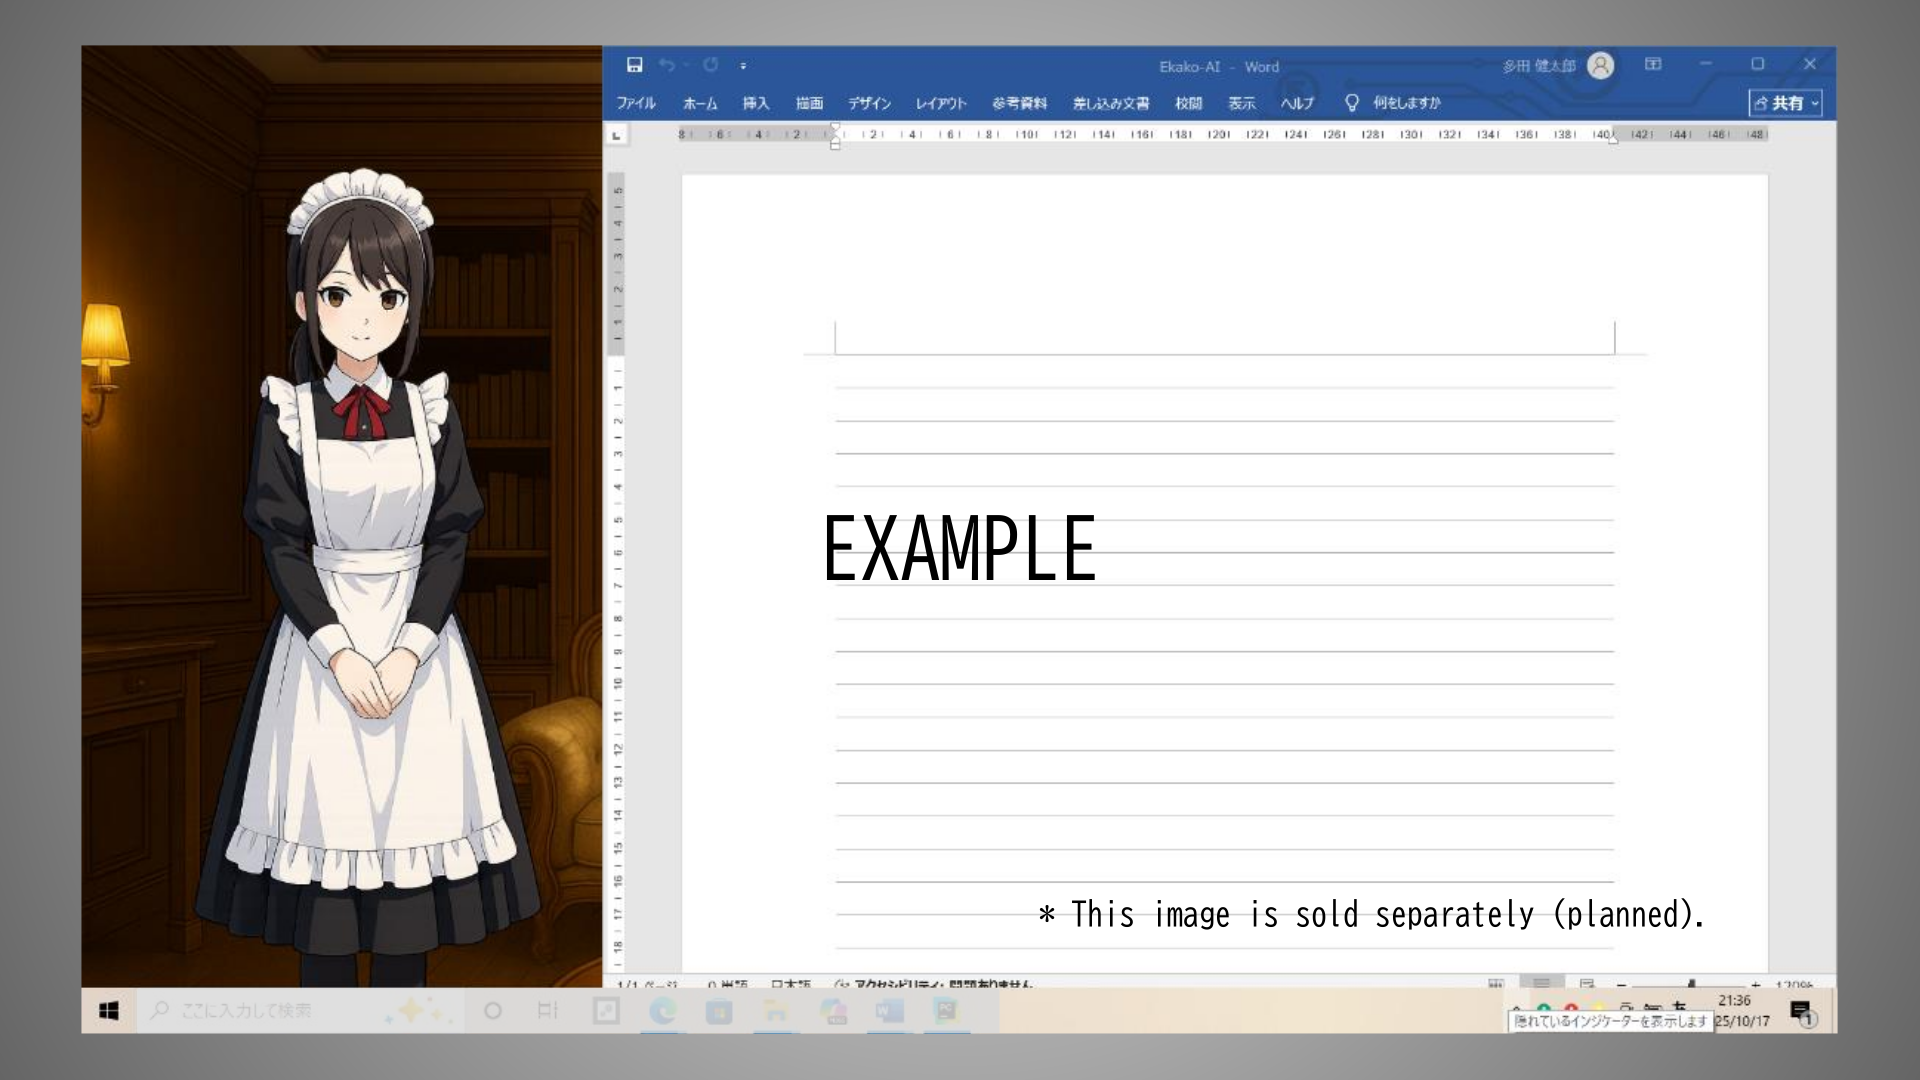Image resolution: width=1920 pixels, height=1080 pixels.
Task: Open the 校閲 (Review) tab
Action: 1188,103
